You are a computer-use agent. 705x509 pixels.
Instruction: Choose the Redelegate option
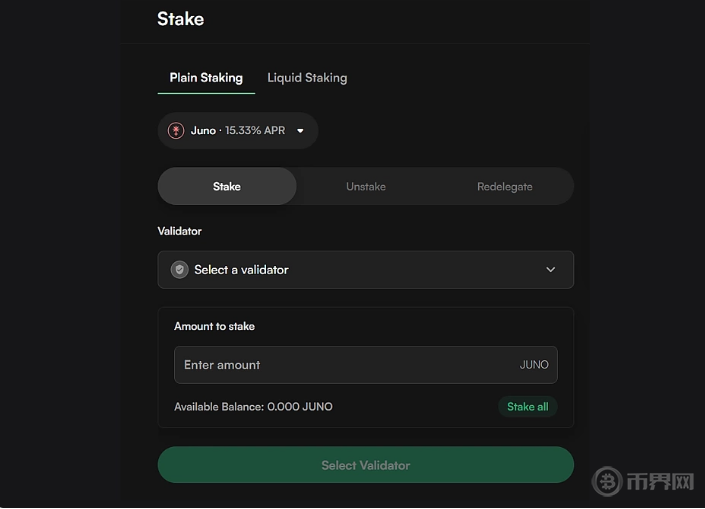(504, 186)
